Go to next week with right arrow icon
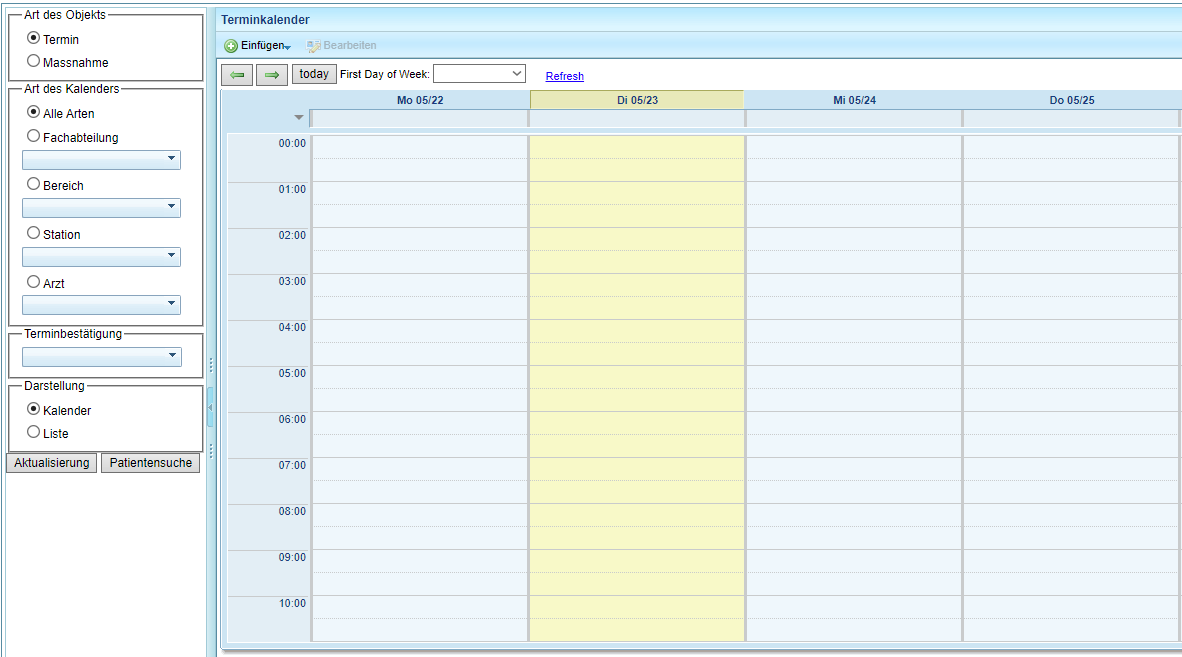Screen dimensions: 1182x657 click(x=271, y=74)
